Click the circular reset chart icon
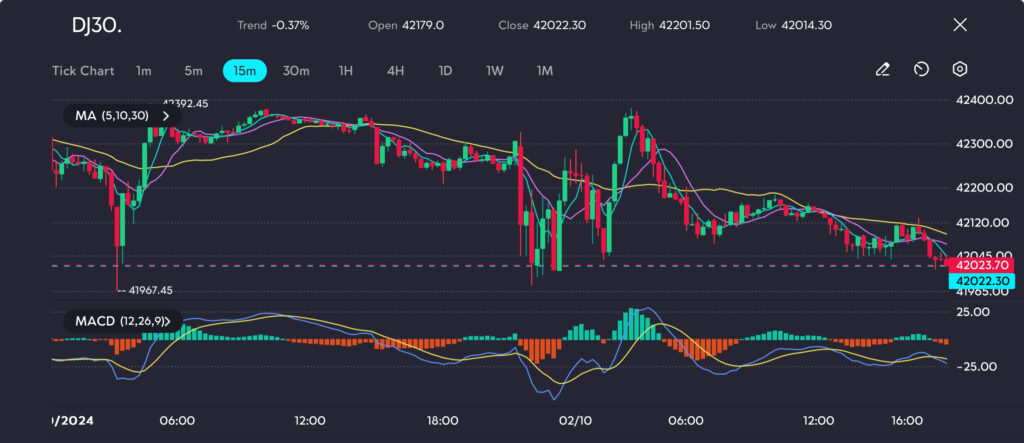The width and height of the screenshot is (1024, 443). tap(921, 69)
